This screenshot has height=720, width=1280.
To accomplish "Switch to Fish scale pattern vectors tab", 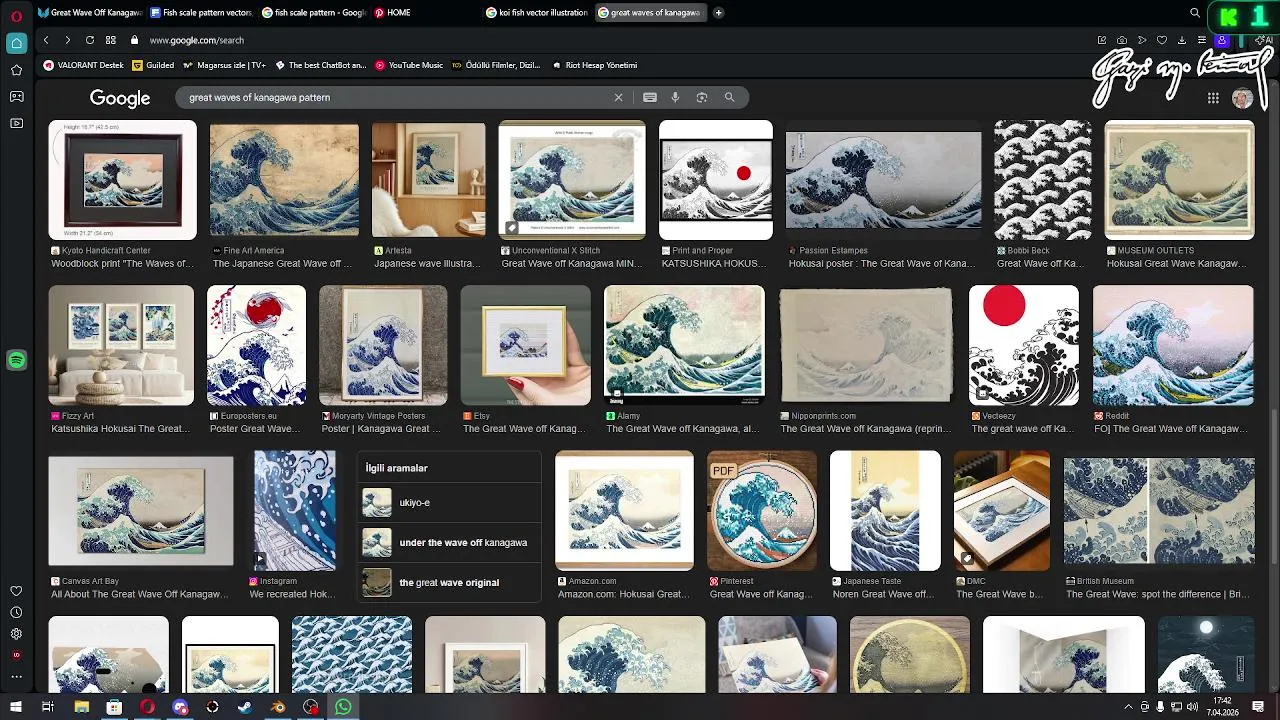I will 202,13.
